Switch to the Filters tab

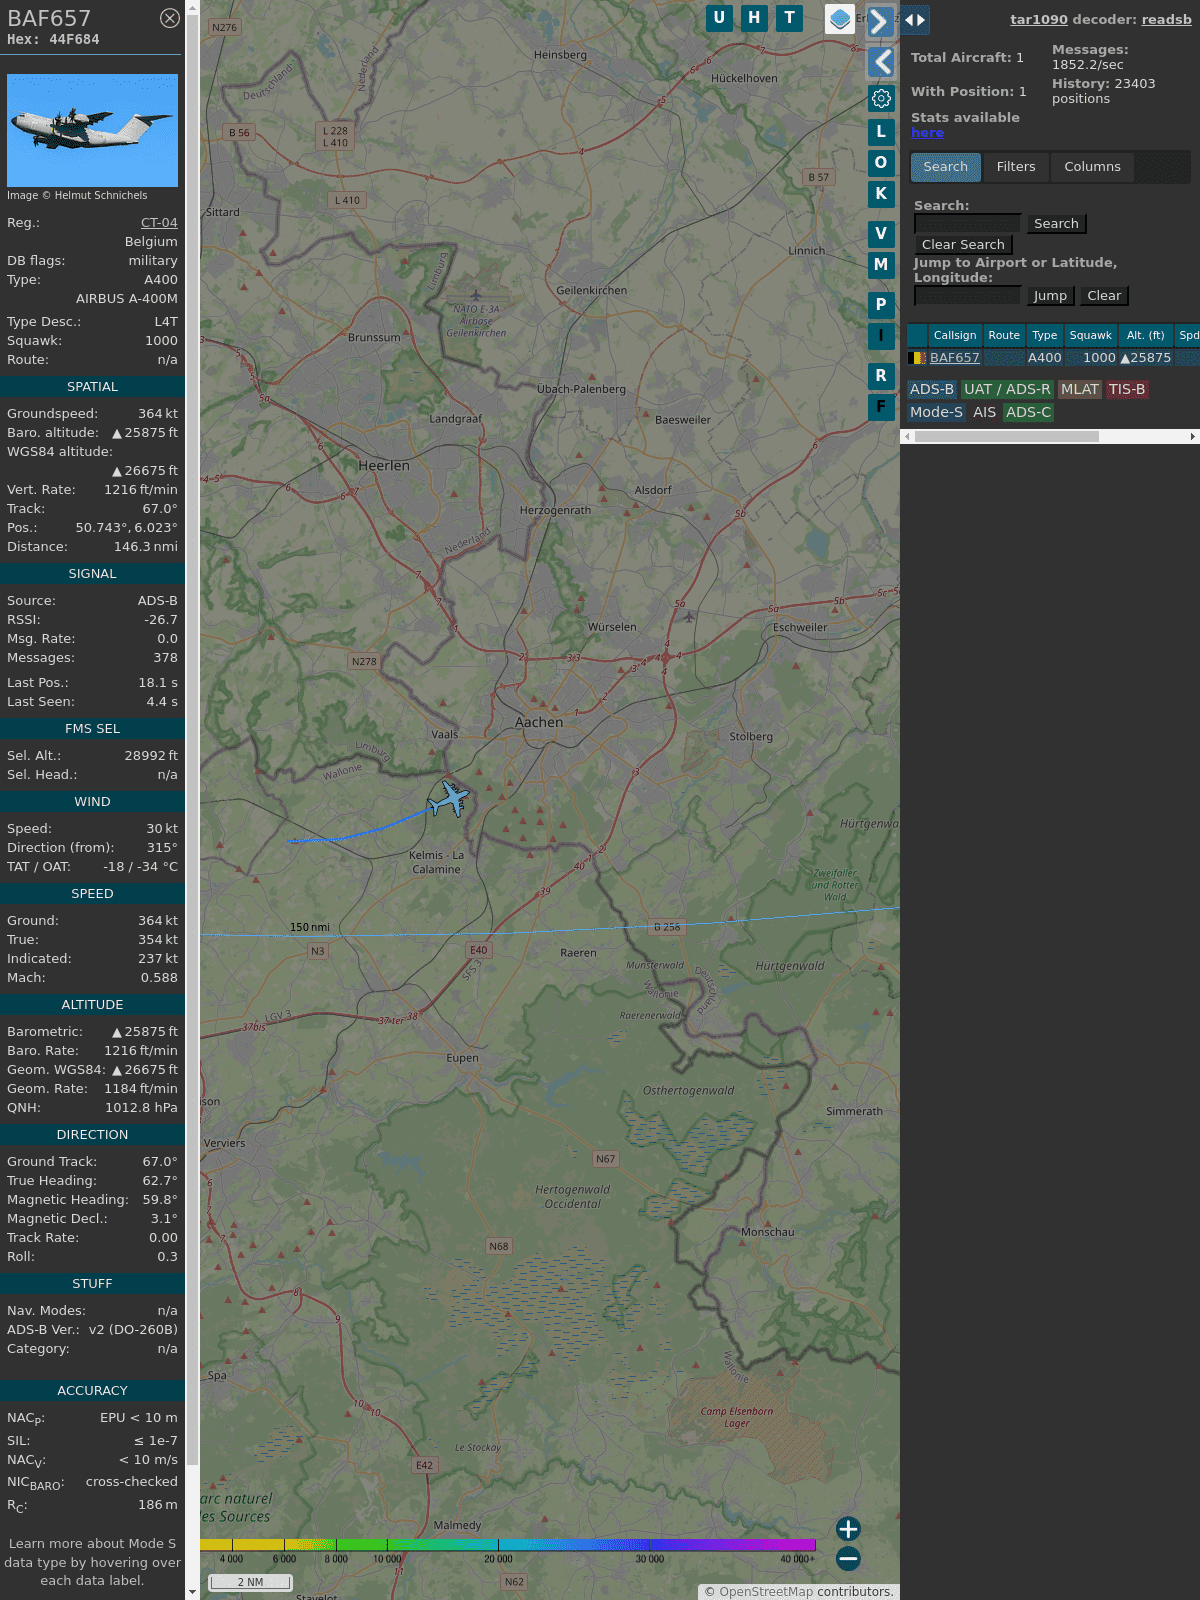tap(1015, 167)
